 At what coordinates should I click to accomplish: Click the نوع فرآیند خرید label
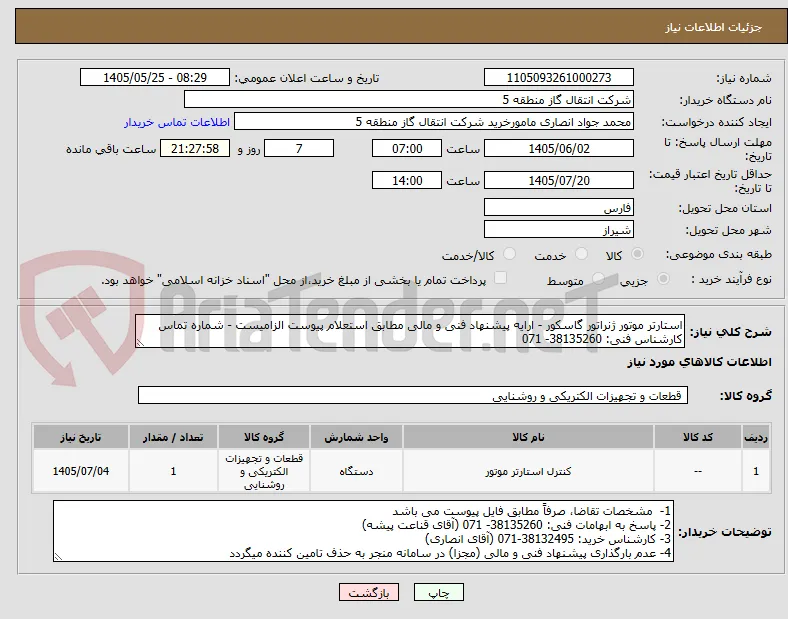pos(731,279)
